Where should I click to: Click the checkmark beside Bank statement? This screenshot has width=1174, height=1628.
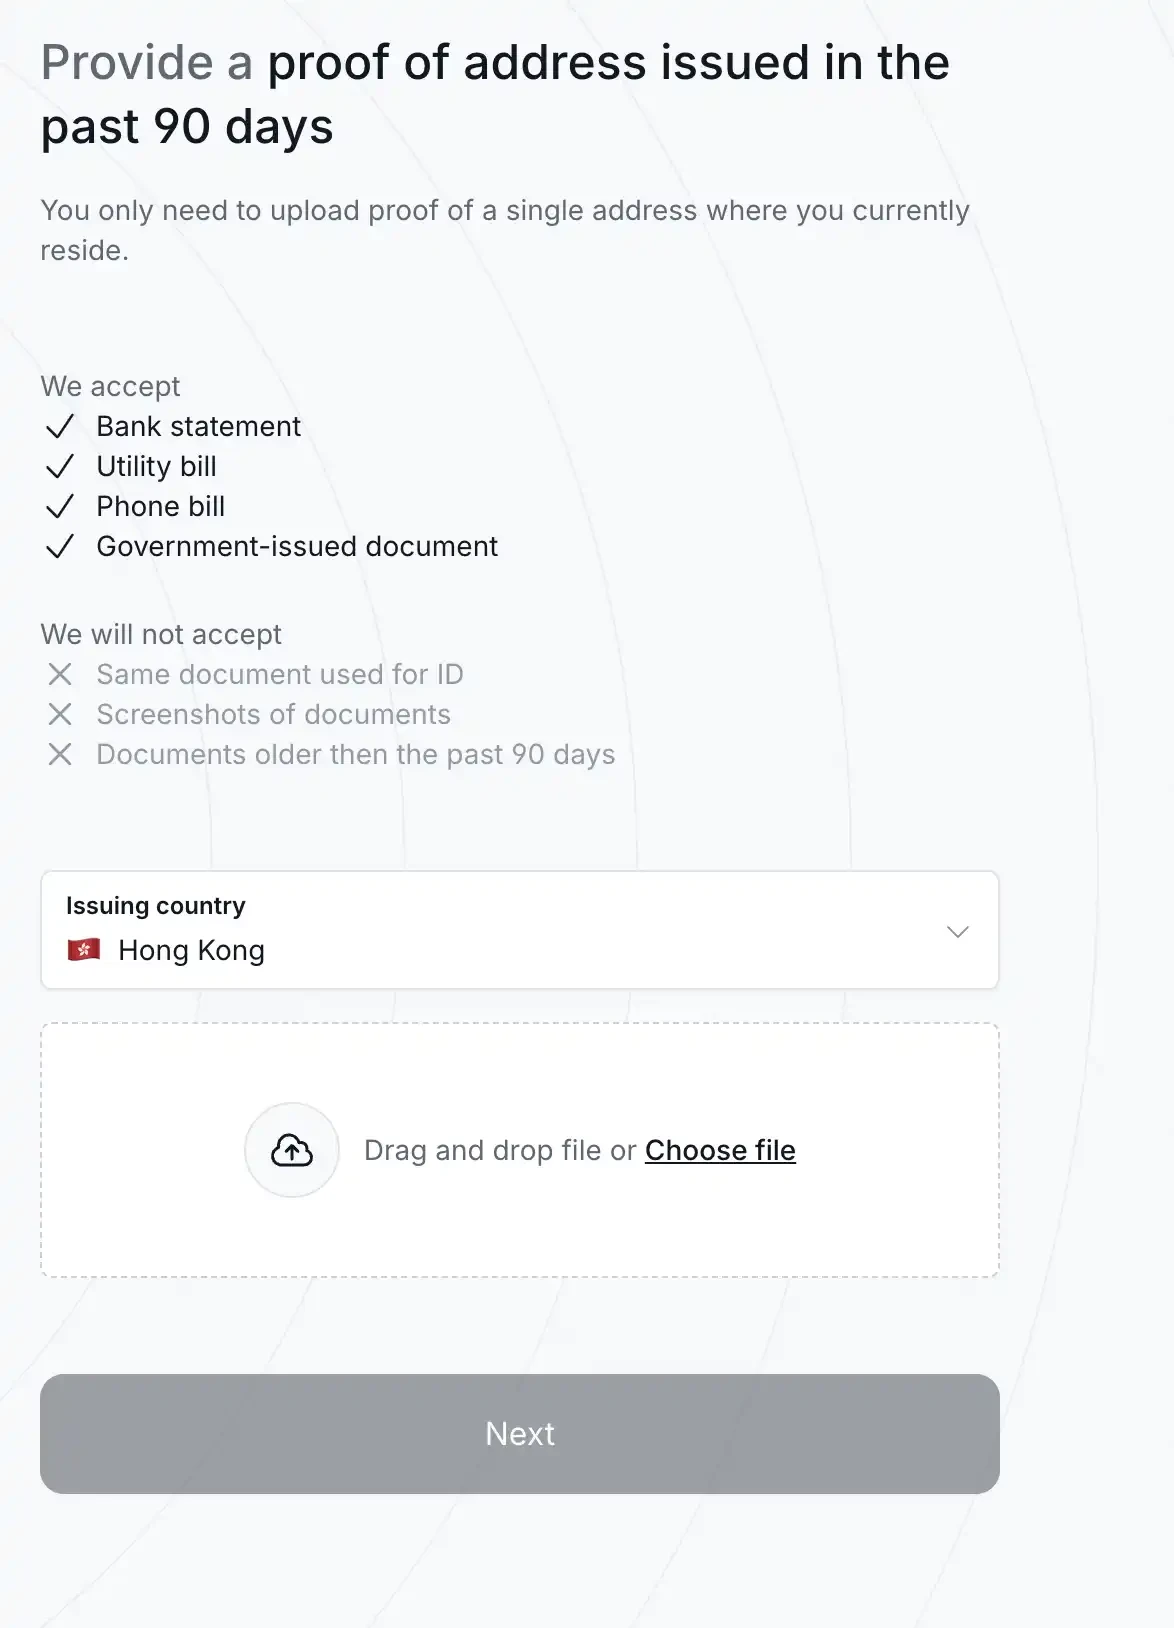tap(61, 426)
